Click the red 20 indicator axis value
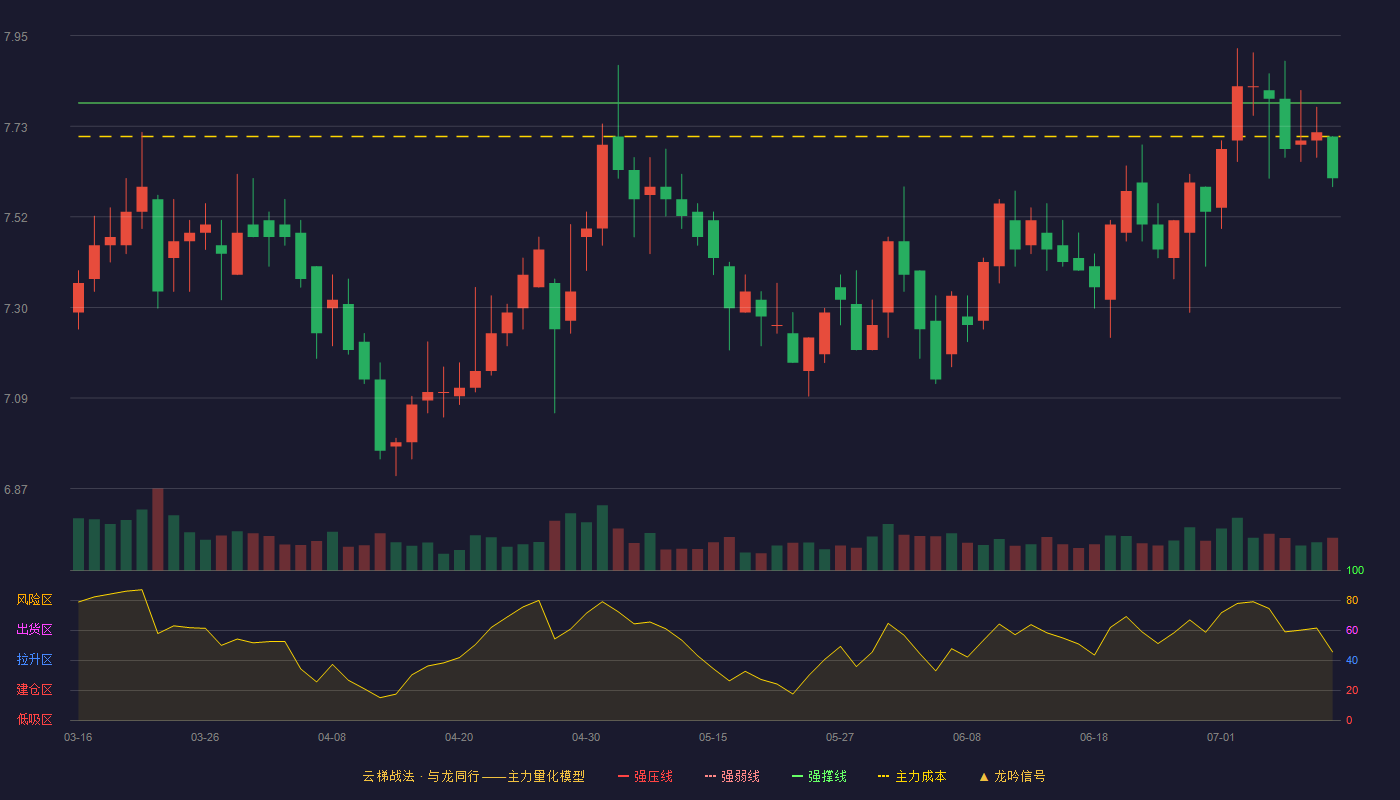 click(1352, 690)
